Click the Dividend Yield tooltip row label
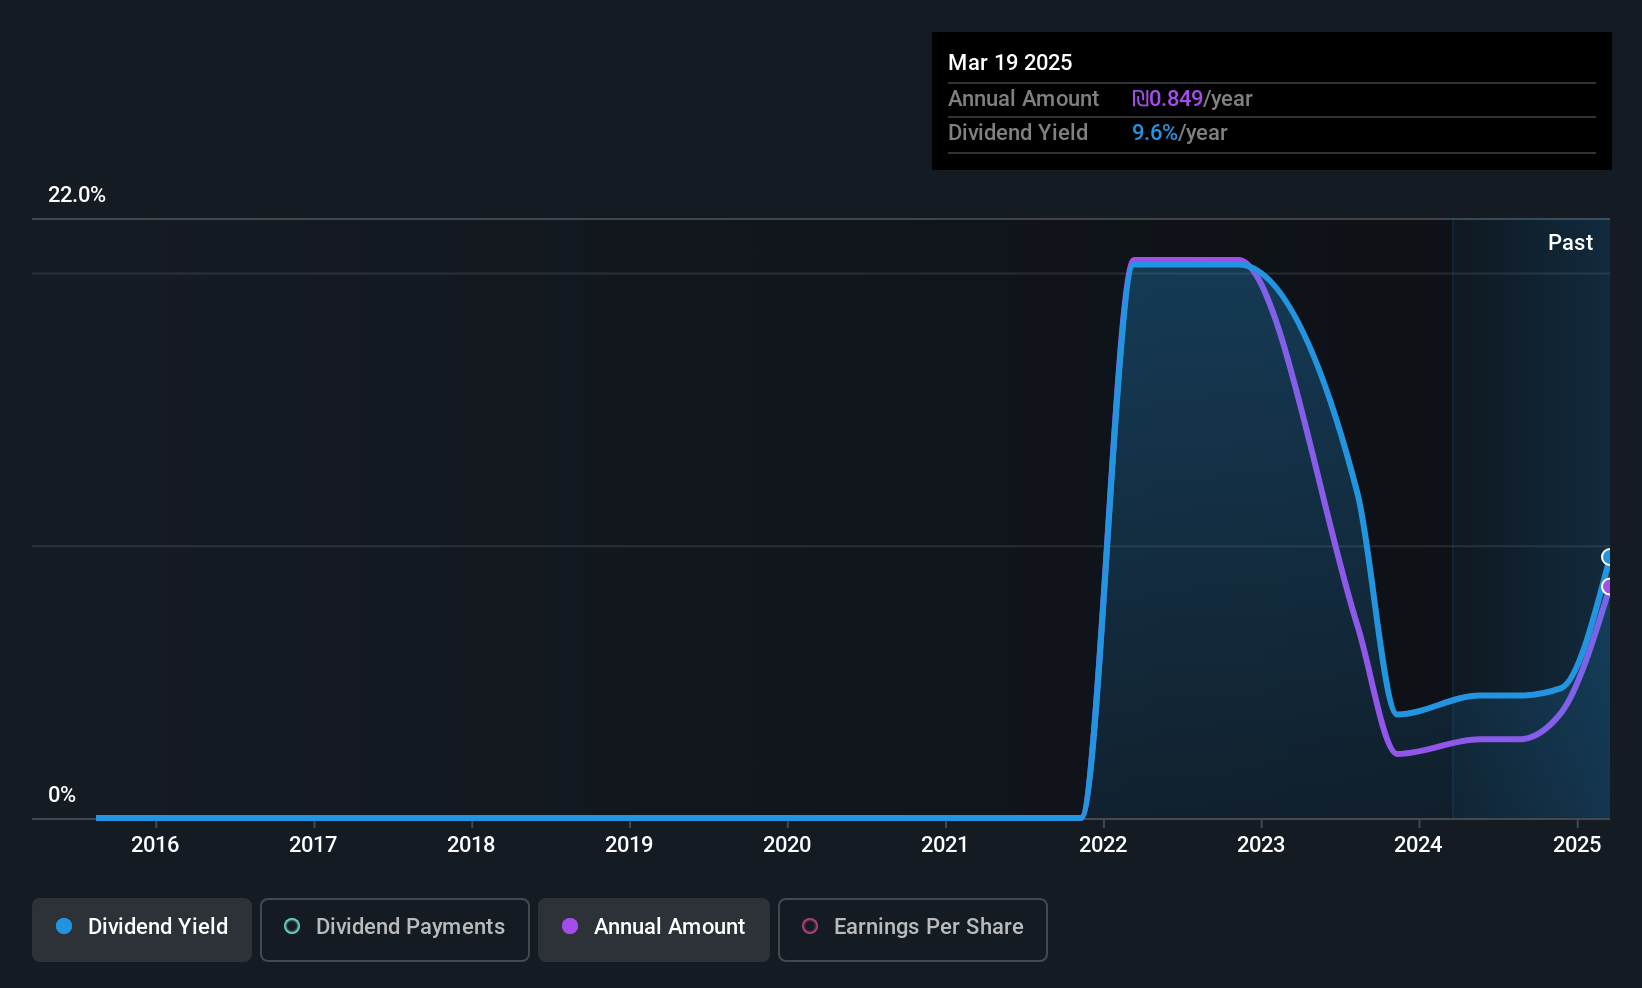This screenshot has width=1642, height=988. coord(1018,133)
